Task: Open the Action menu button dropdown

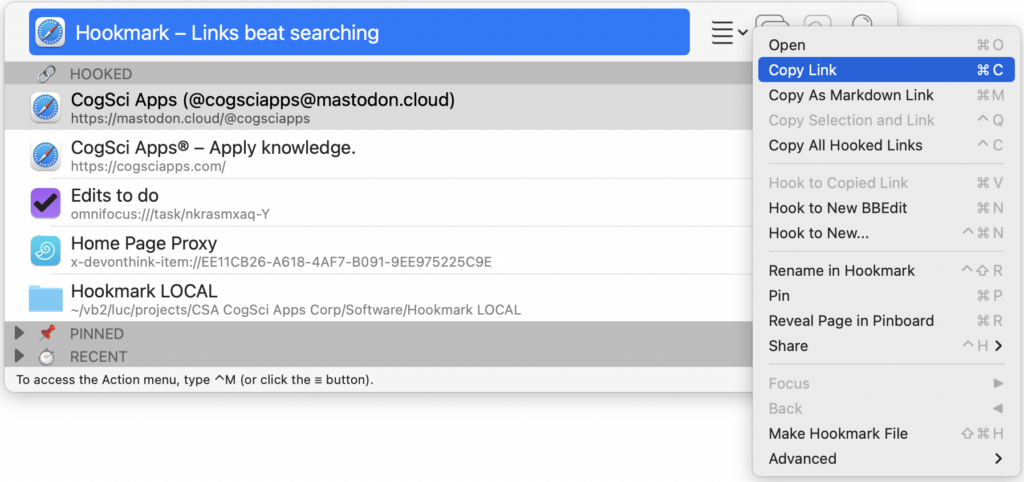Action: point(729,33)
